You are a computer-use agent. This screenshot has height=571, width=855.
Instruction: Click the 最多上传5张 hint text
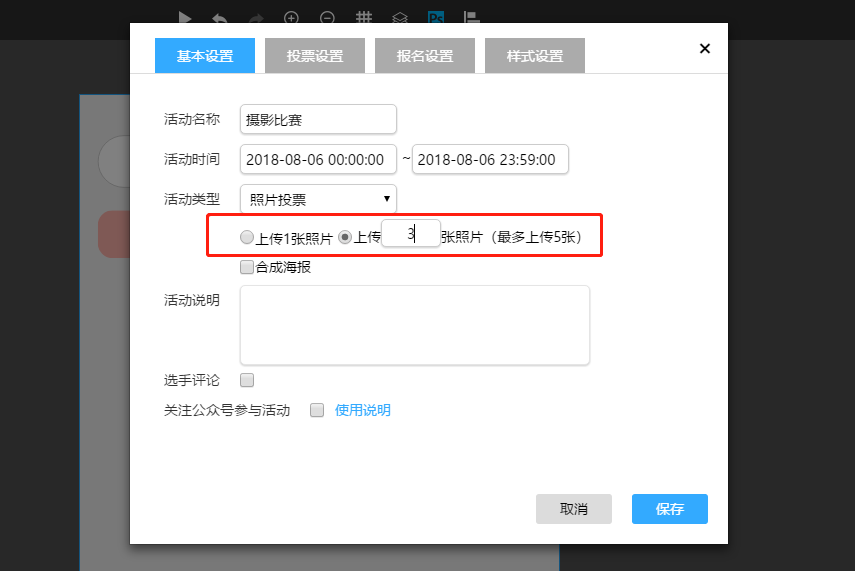[x=537, y=237]
